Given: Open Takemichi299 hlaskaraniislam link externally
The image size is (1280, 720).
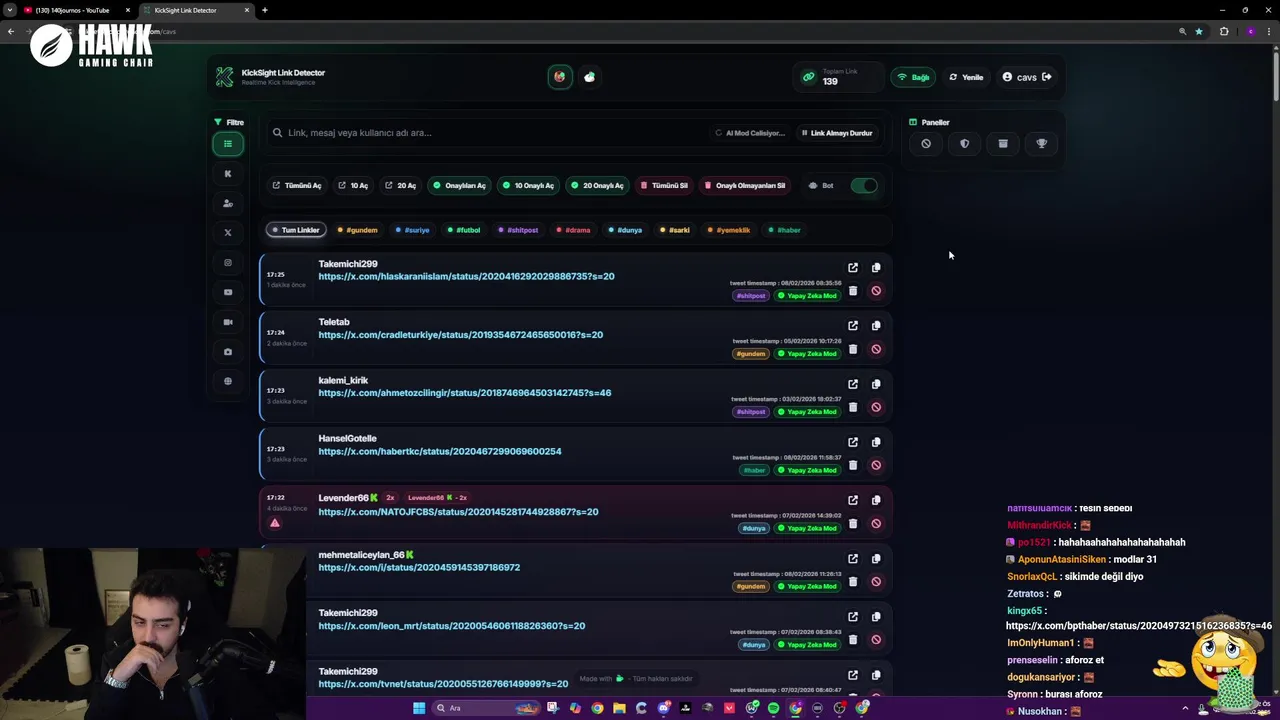Looking at the screenshot, I should click(853, 268).
